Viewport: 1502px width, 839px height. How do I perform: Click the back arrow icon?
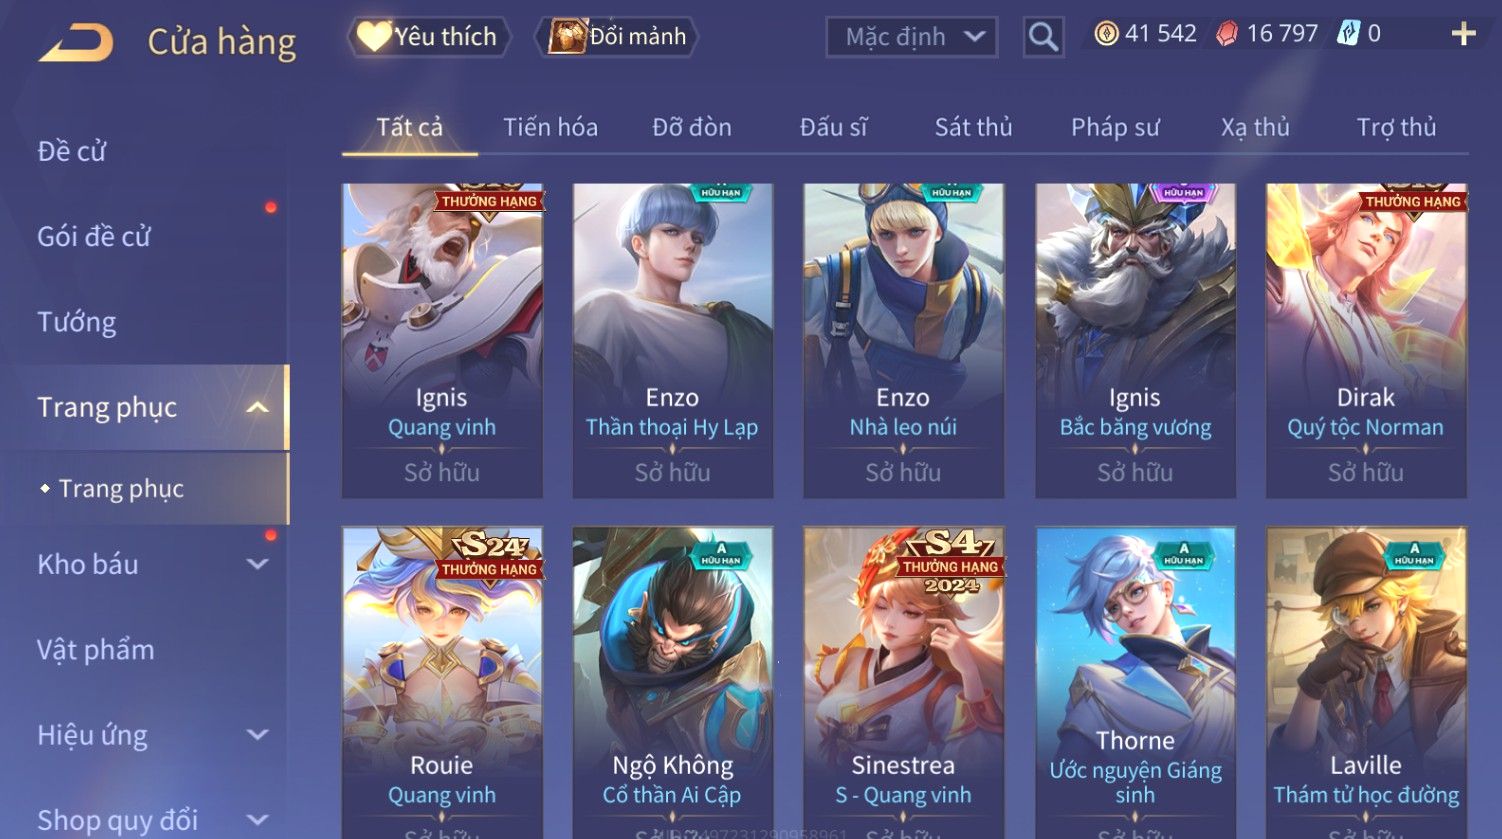pyautogui.click(x=76, y=43)
